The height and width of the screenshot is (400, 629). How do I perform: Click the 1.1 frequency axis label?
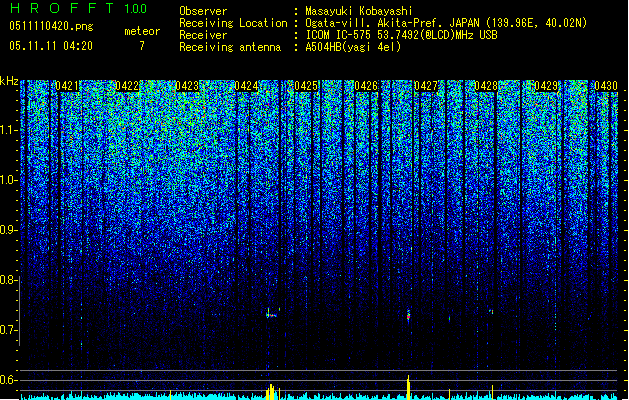(8, 130)
